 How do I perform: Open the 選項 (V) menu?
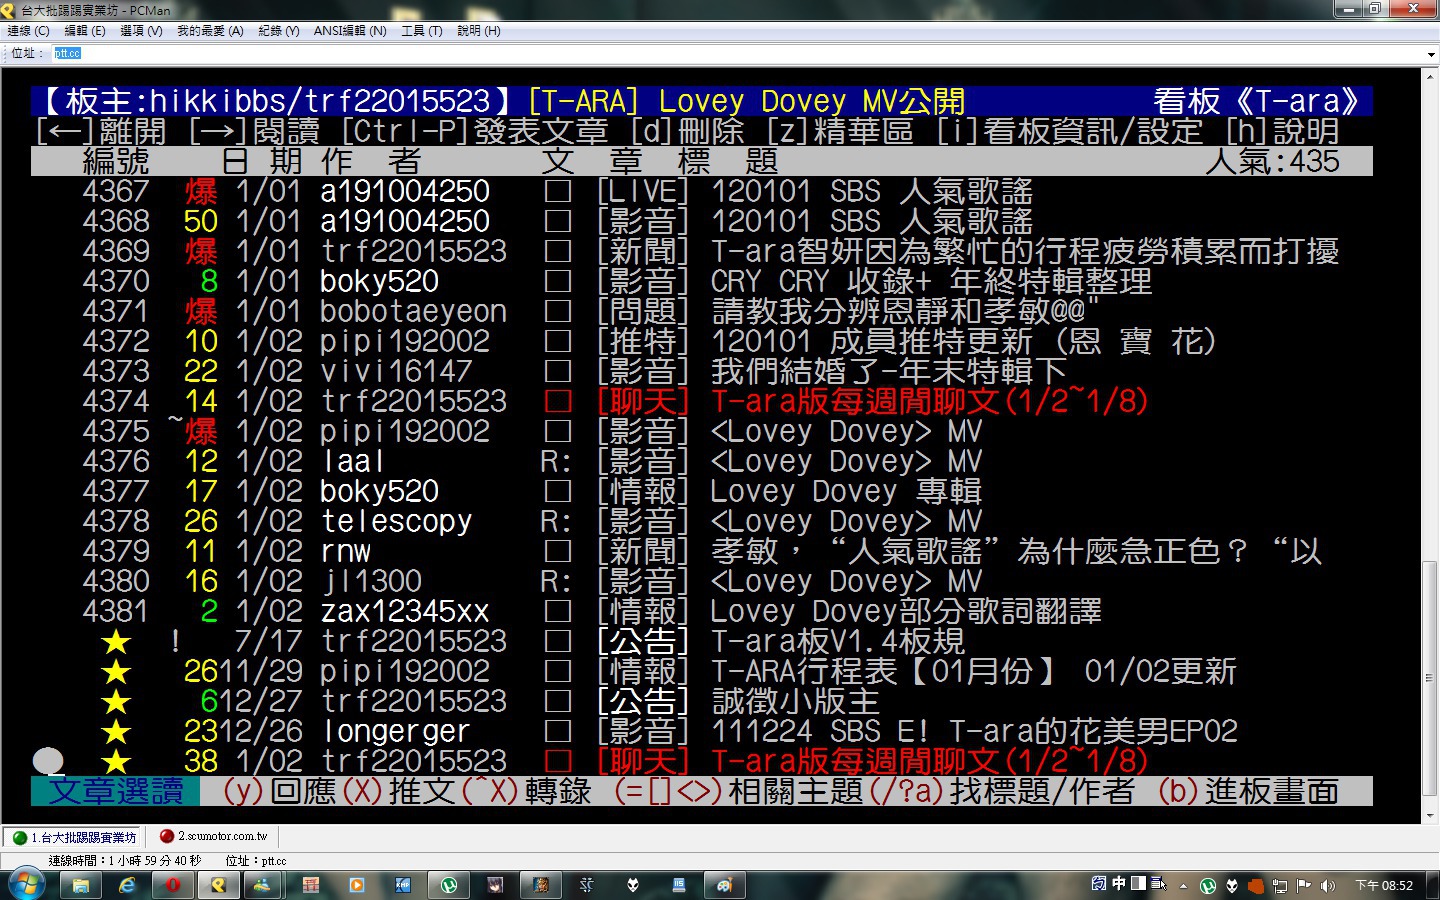tap(141, 31)
